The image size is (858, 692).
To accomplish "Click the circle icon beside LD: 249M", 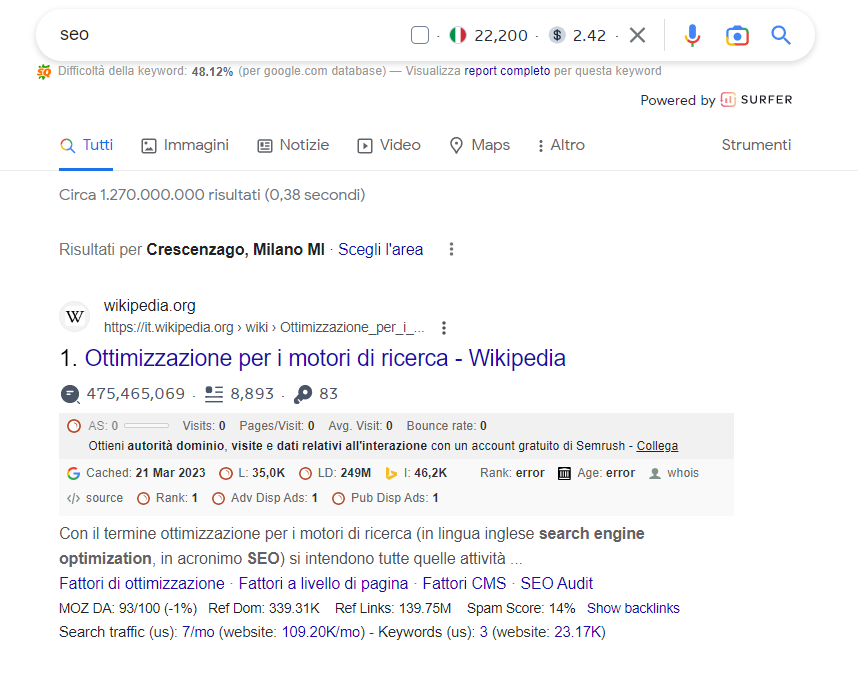I will (305, 473).
